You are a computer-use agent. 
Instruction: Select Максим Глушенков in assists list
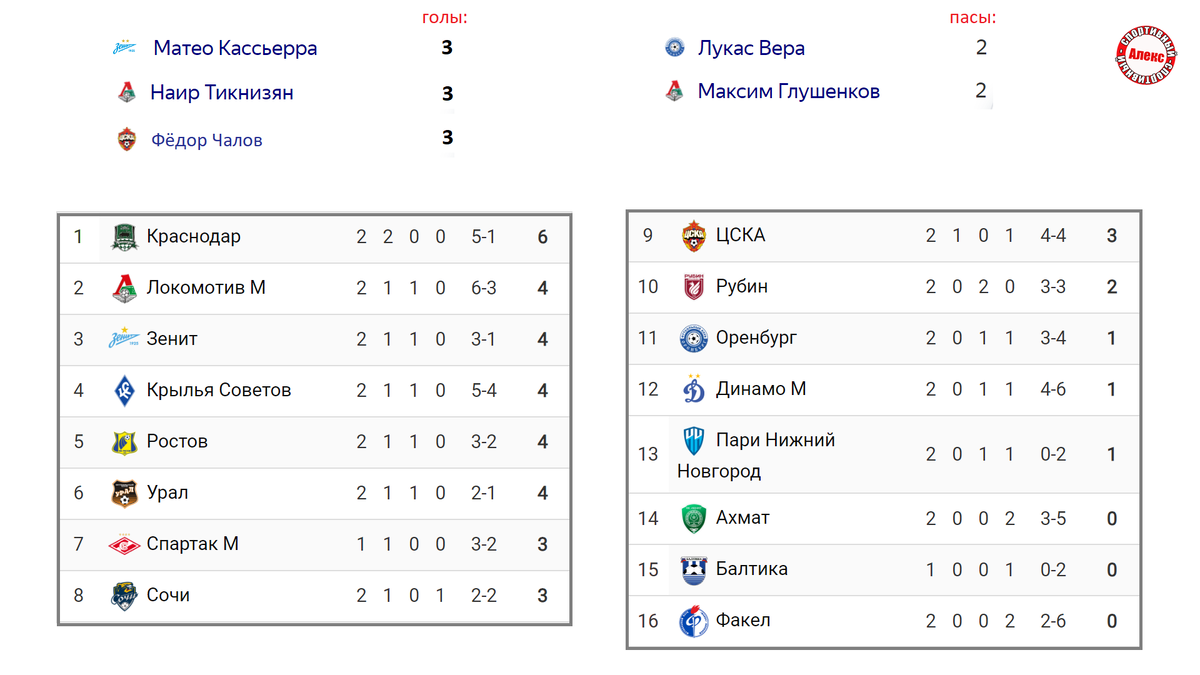(x=789, y=92)
